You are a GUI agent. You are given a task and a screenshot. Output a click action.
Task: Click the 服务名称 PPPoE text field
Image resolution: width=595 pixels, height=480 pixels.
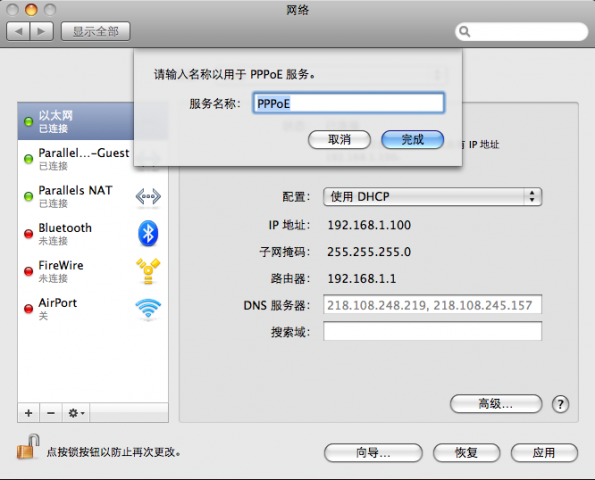point(348,103)
